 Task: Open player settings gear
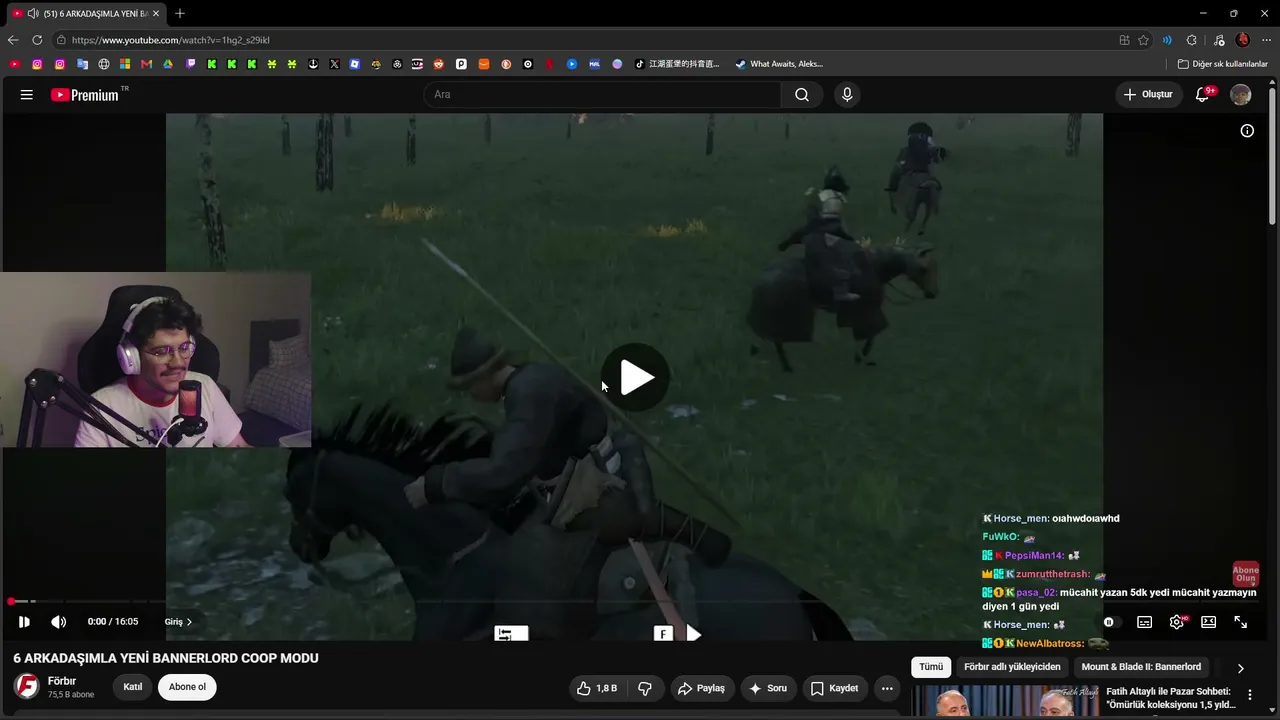[1177, 622]
